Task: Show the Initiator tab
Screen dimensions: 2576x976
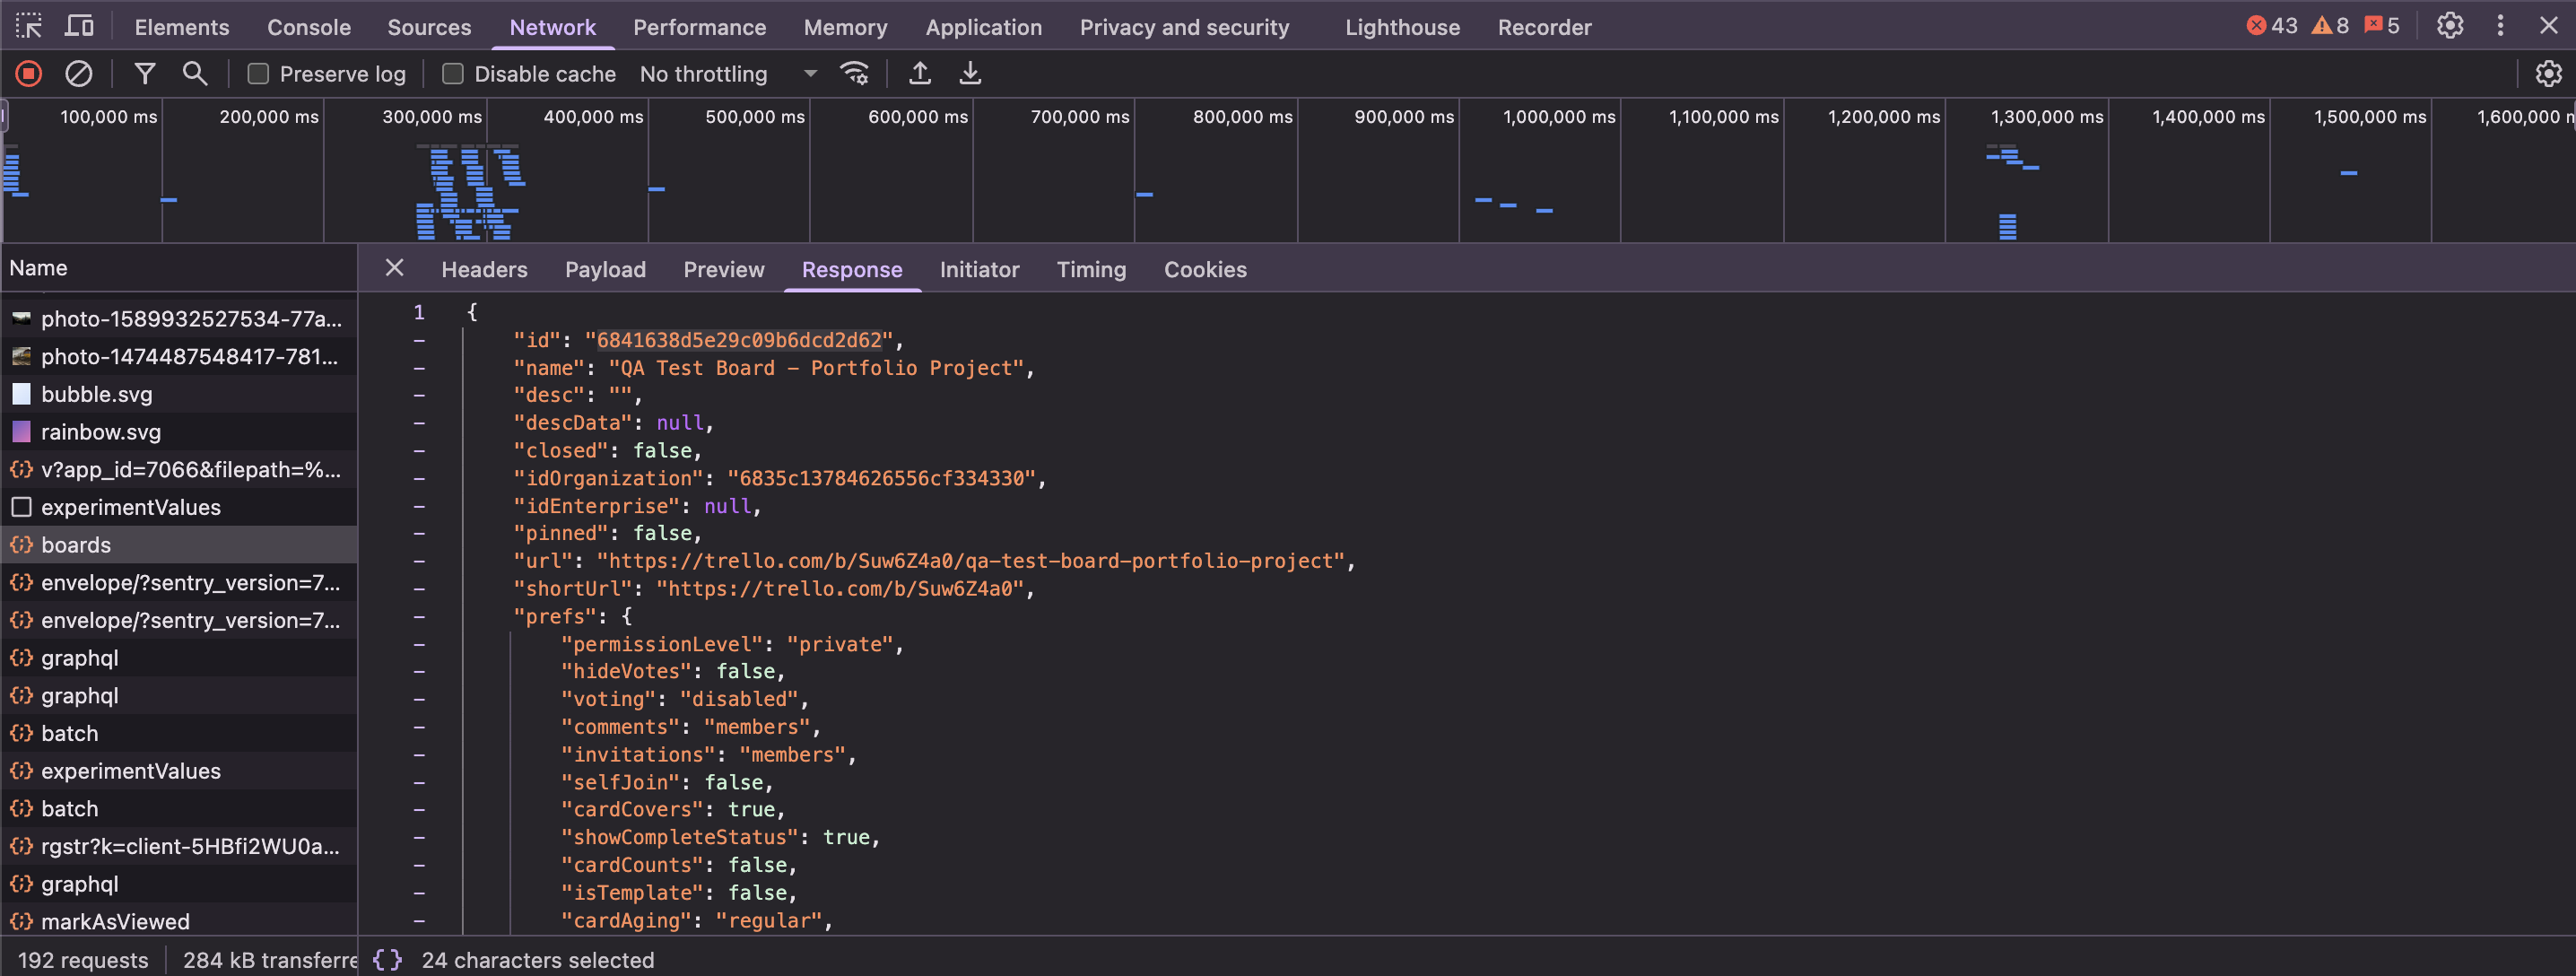Action: click(980, 270)
